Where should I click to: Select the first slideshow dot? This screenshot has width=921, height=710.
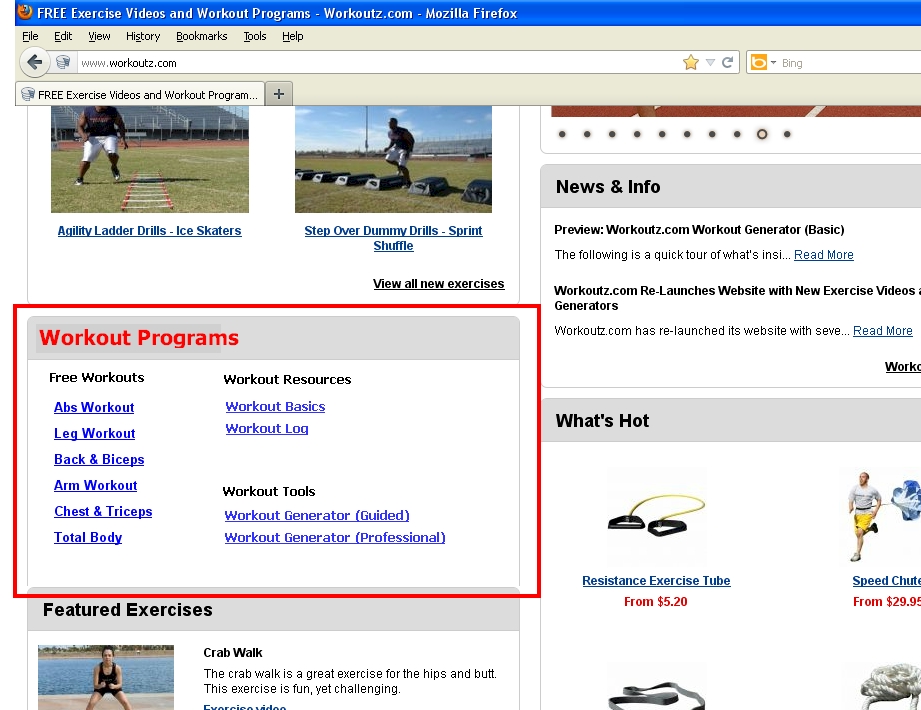pos(562,134)
